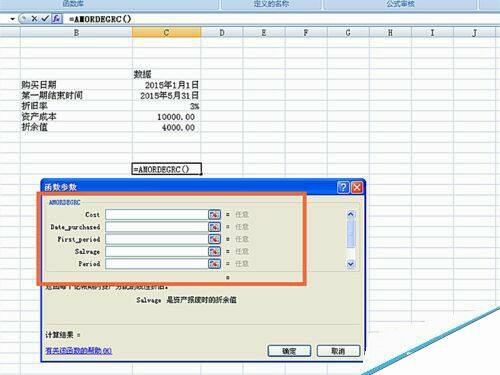The image size is (500, 375).
Task: Focus the Salvage input field
Action: pyautogui.click(x=157, y=251)
